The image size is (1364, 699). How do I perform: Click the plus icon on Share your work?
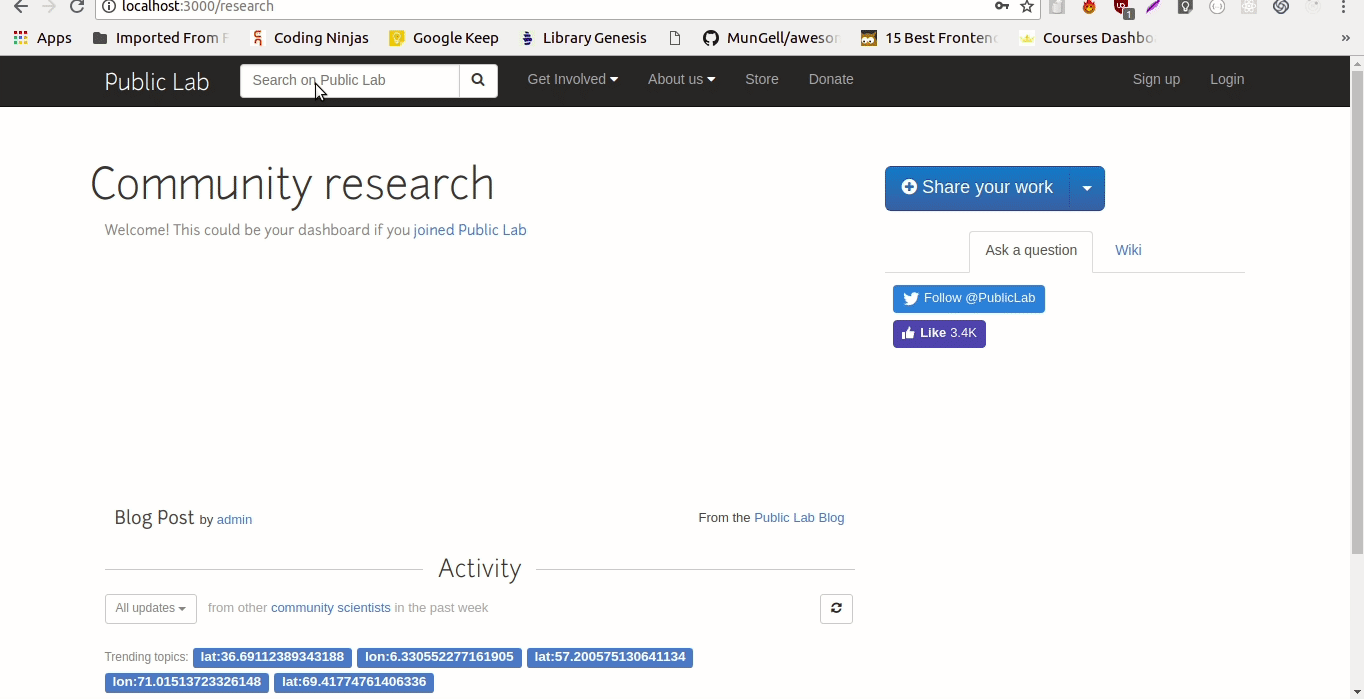[909, 187]
